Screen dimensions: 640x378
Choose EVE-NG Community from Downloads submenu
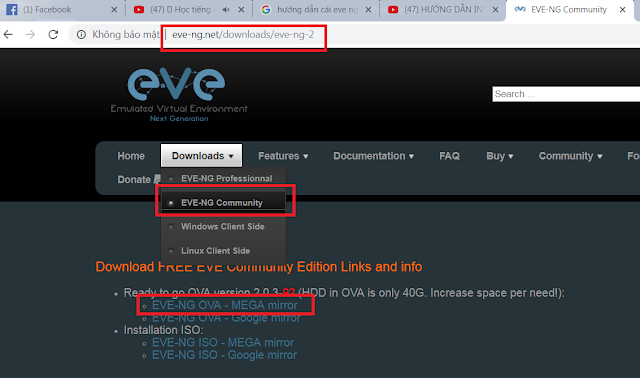point(223,202)
